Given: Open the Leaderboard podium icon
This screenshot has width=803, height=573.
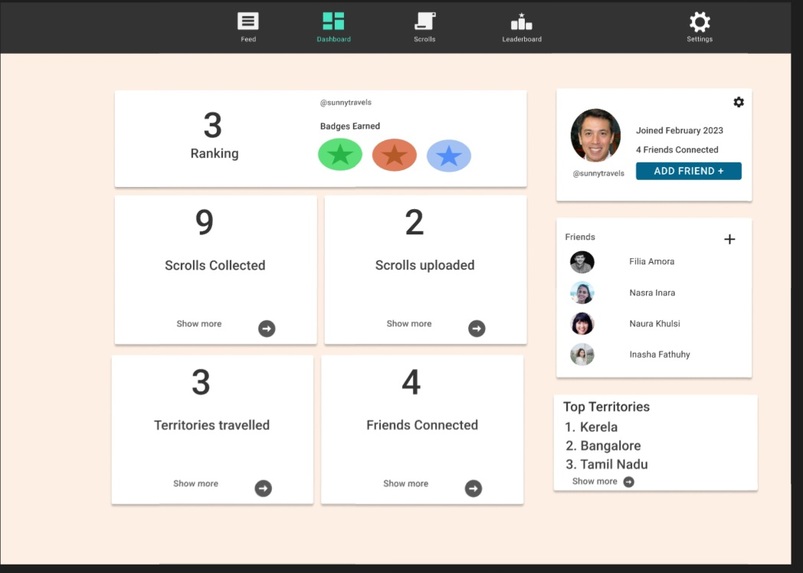Looking at the screenshot, I should pyautogui.click(x=521, y=22).
